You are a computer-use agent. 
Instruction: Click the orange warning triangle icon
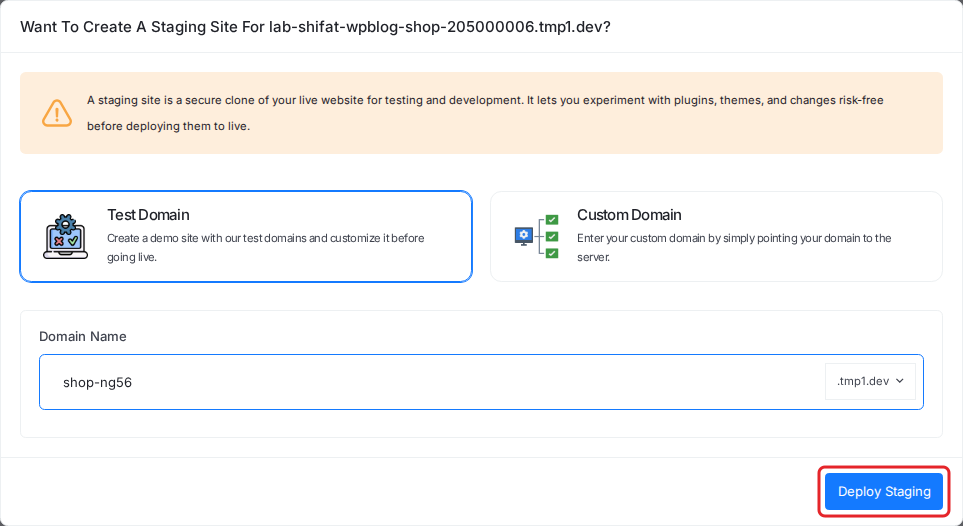click(x=57, y=113)
